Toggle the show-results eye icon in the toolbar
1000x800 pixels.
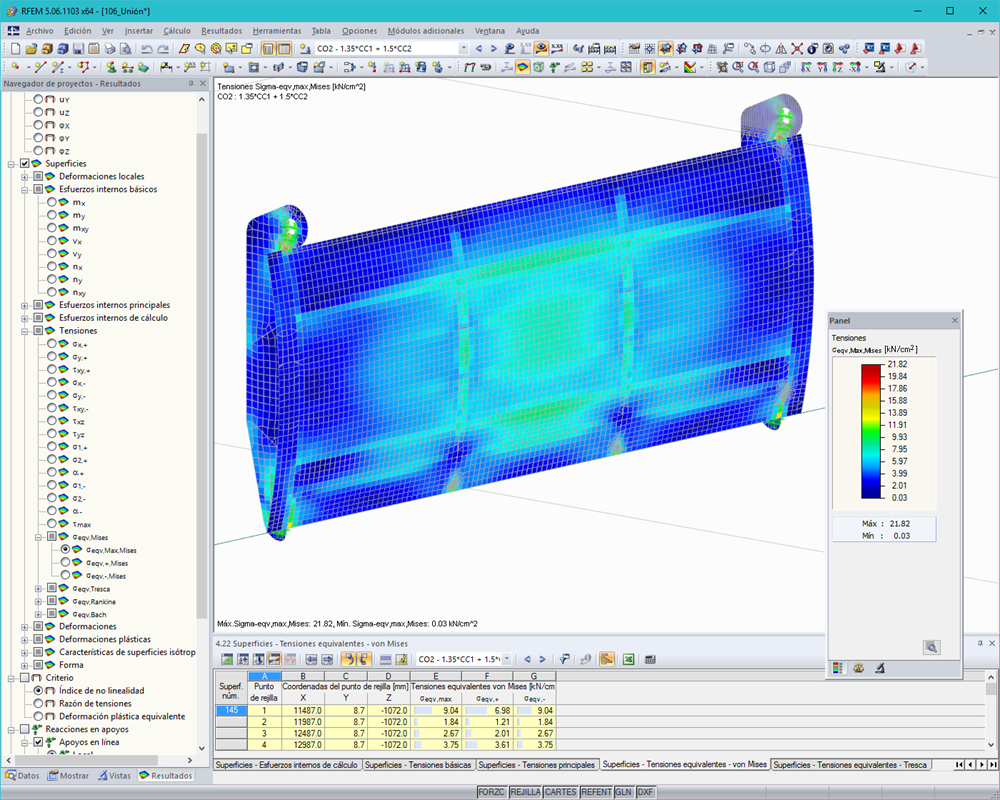click(x=541, y=48)
